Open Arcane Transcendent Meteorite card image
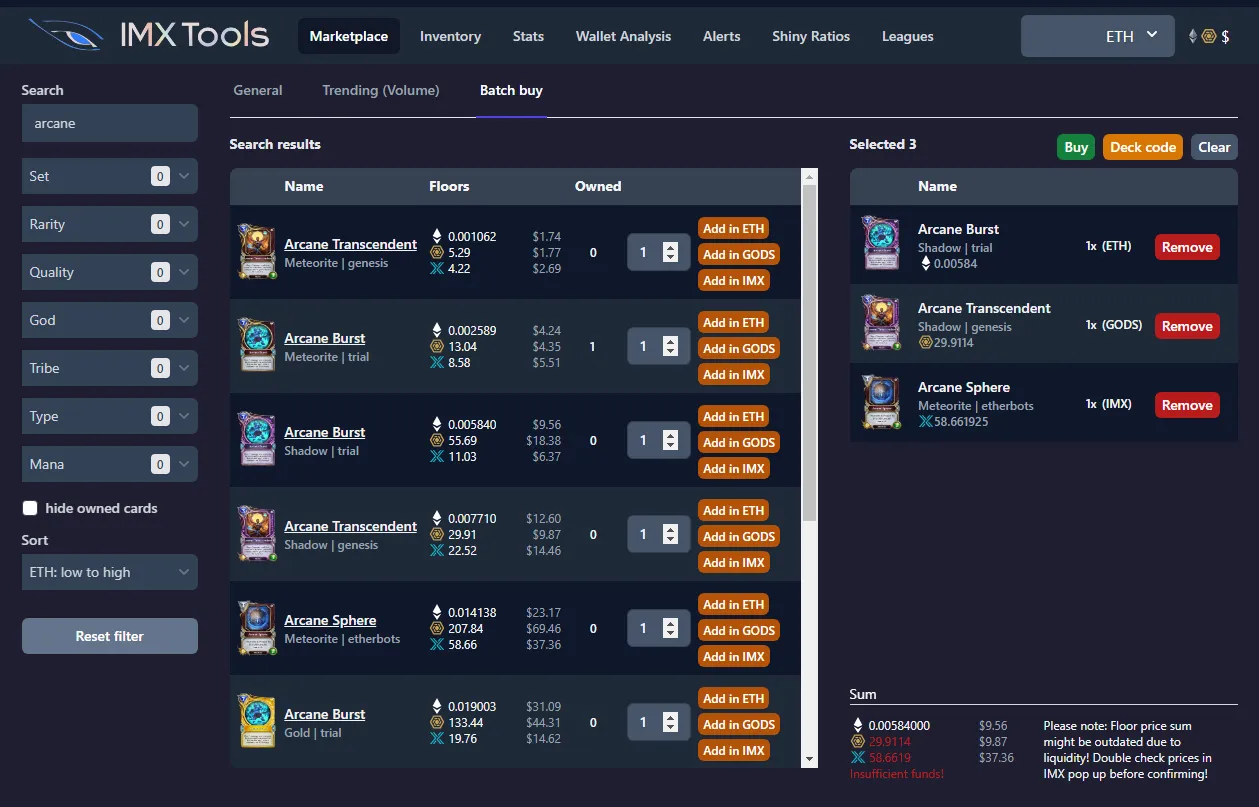1259x807 pixels. pos(257,252)
